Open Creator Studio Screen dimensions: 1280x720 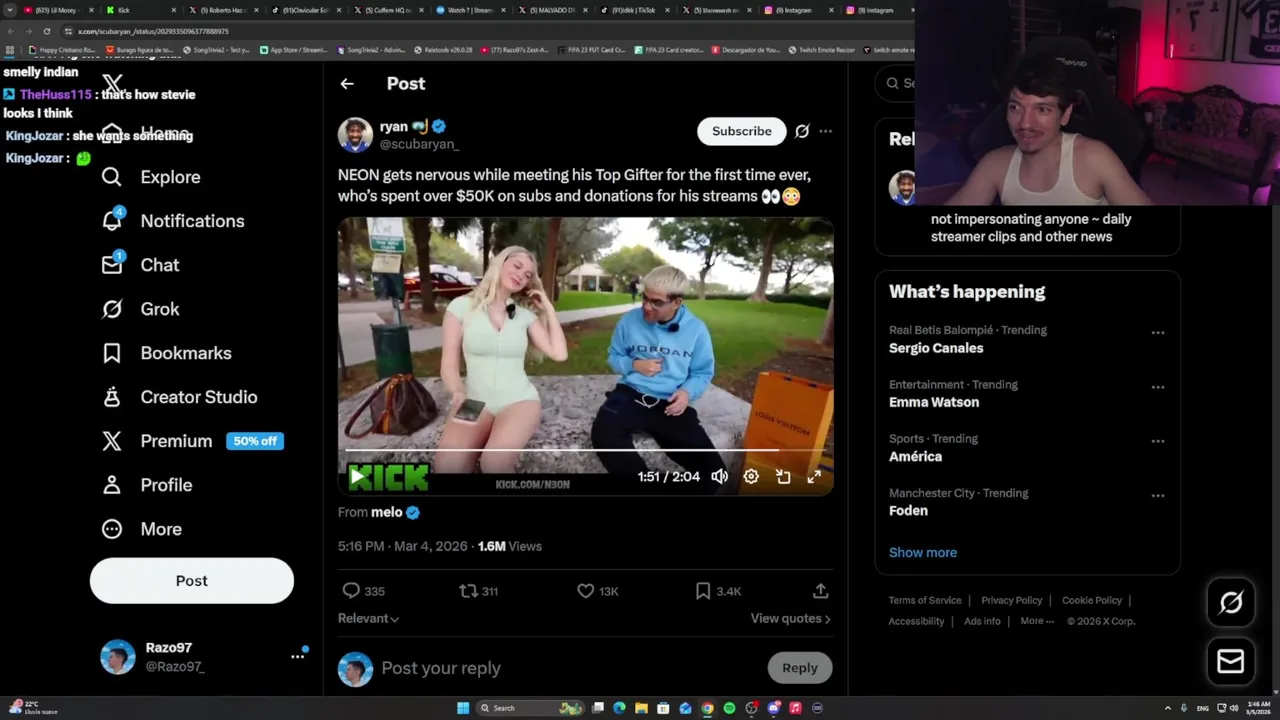tap(179, 397)
